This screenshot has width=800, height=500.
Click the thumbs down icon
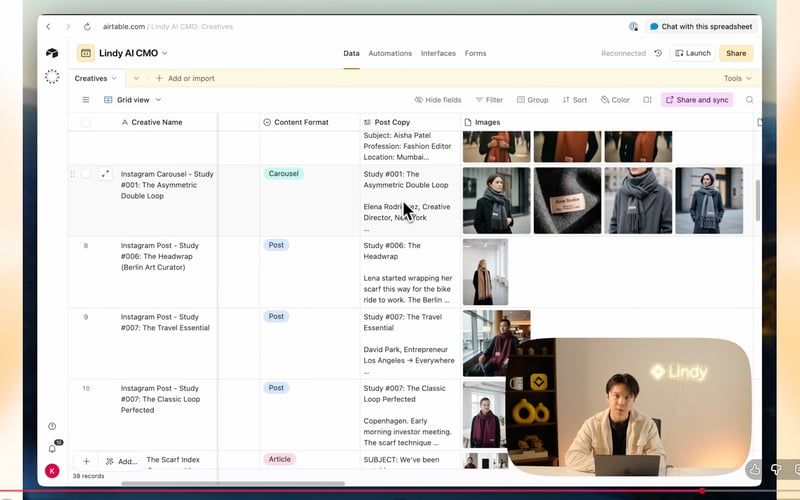pos(776,469)
